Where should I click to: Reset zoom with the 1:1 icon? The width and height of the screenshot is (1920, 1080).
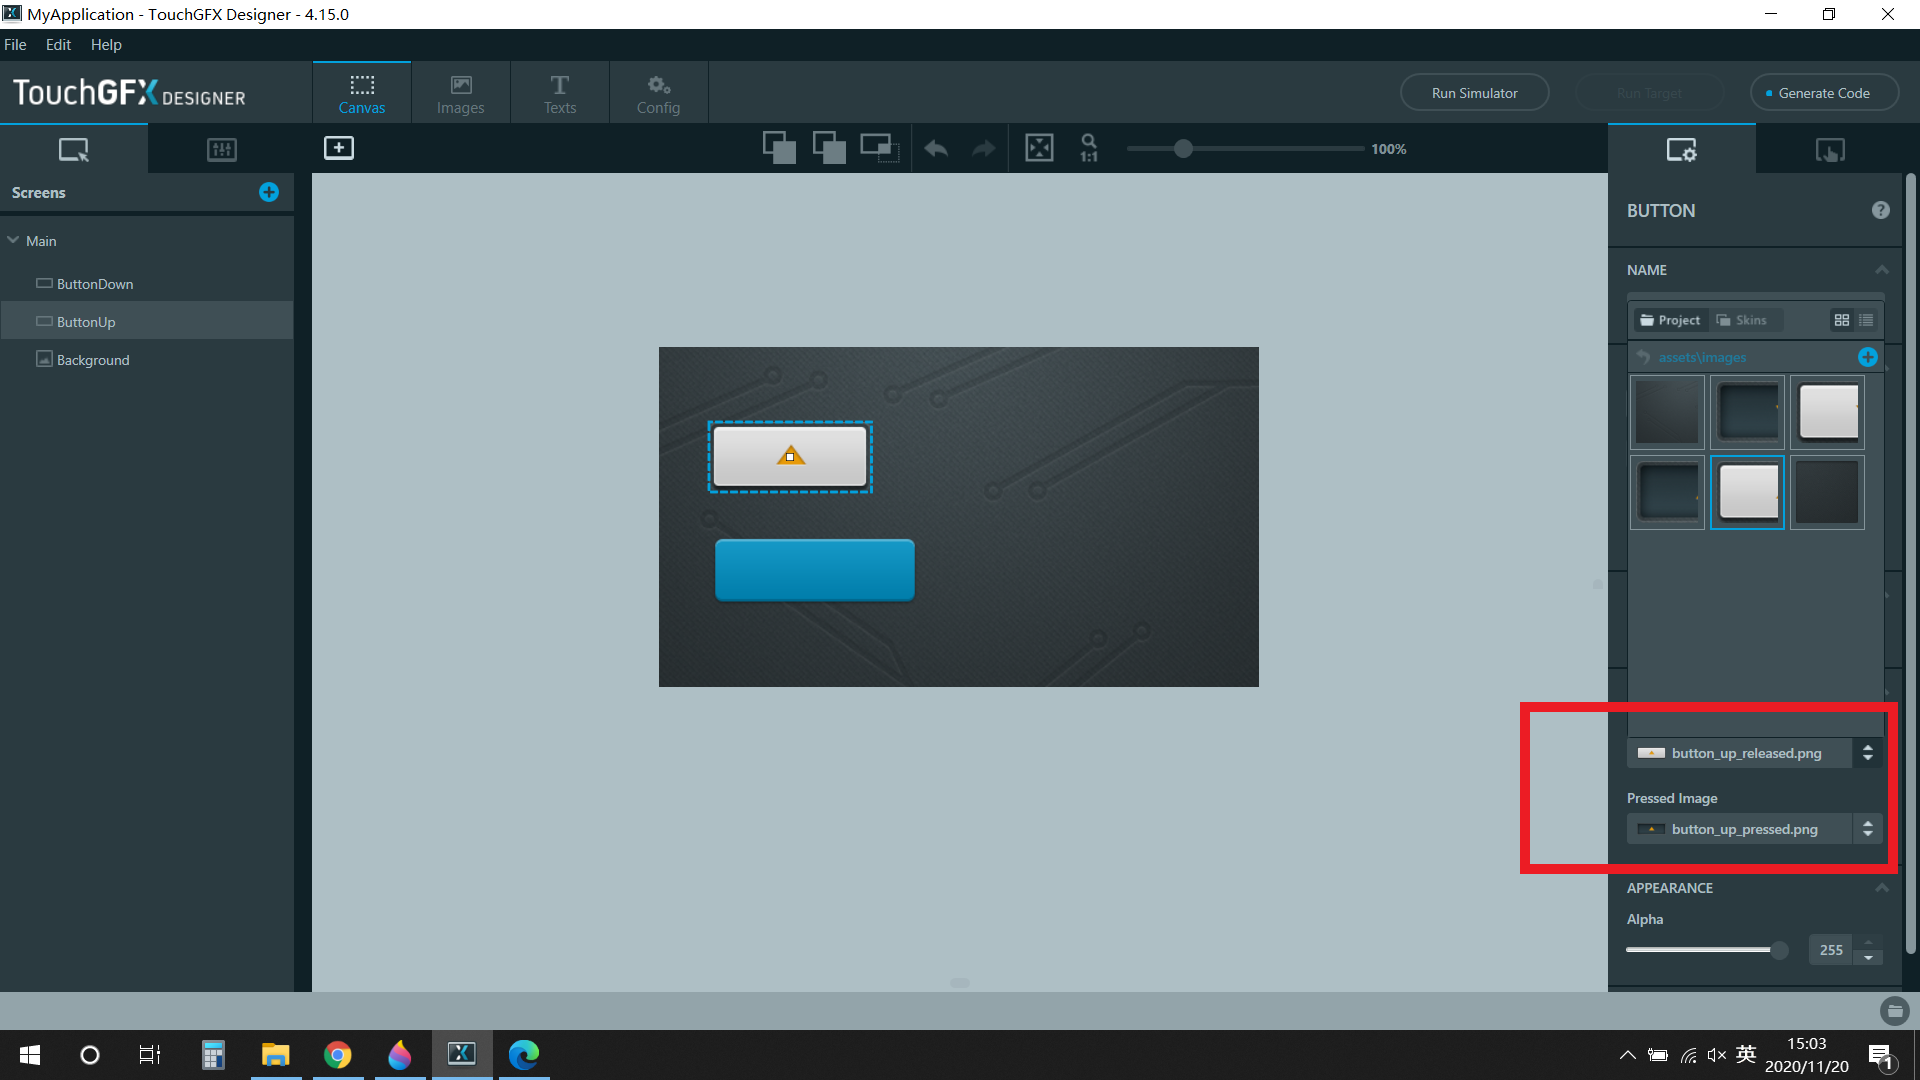(1089, 148)
